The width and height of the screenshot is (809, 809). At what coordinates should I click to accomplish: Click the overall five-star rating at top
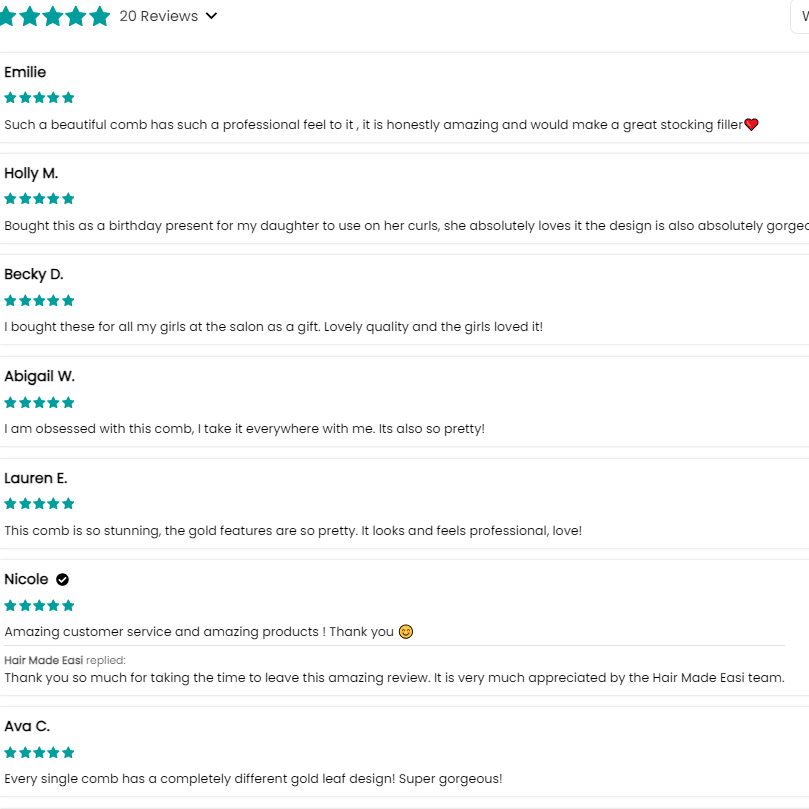[x=54, y=16]
